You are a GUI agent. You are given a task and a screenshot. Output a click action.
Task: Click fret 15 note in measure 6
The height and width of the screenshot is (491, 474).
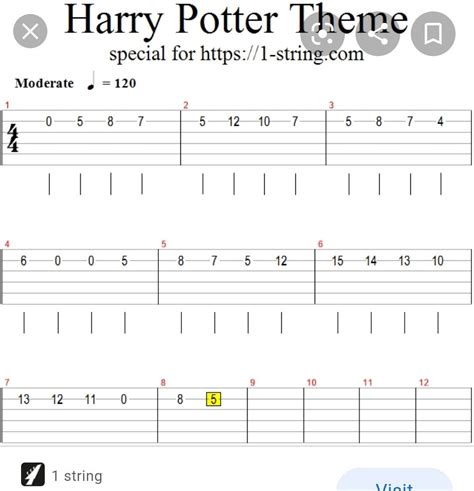coord(337,261)
